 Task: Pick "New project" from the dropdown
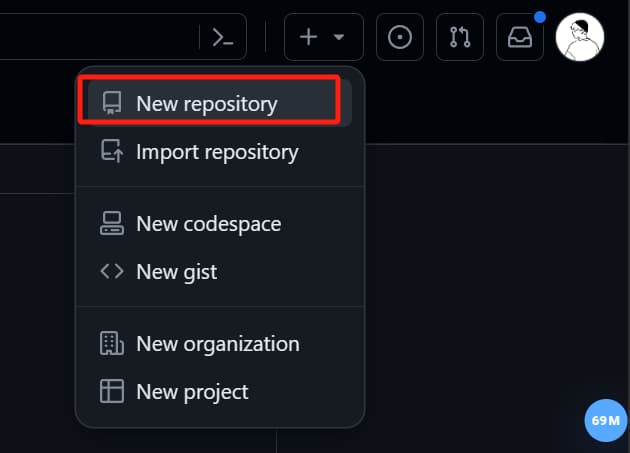(192, 391)
